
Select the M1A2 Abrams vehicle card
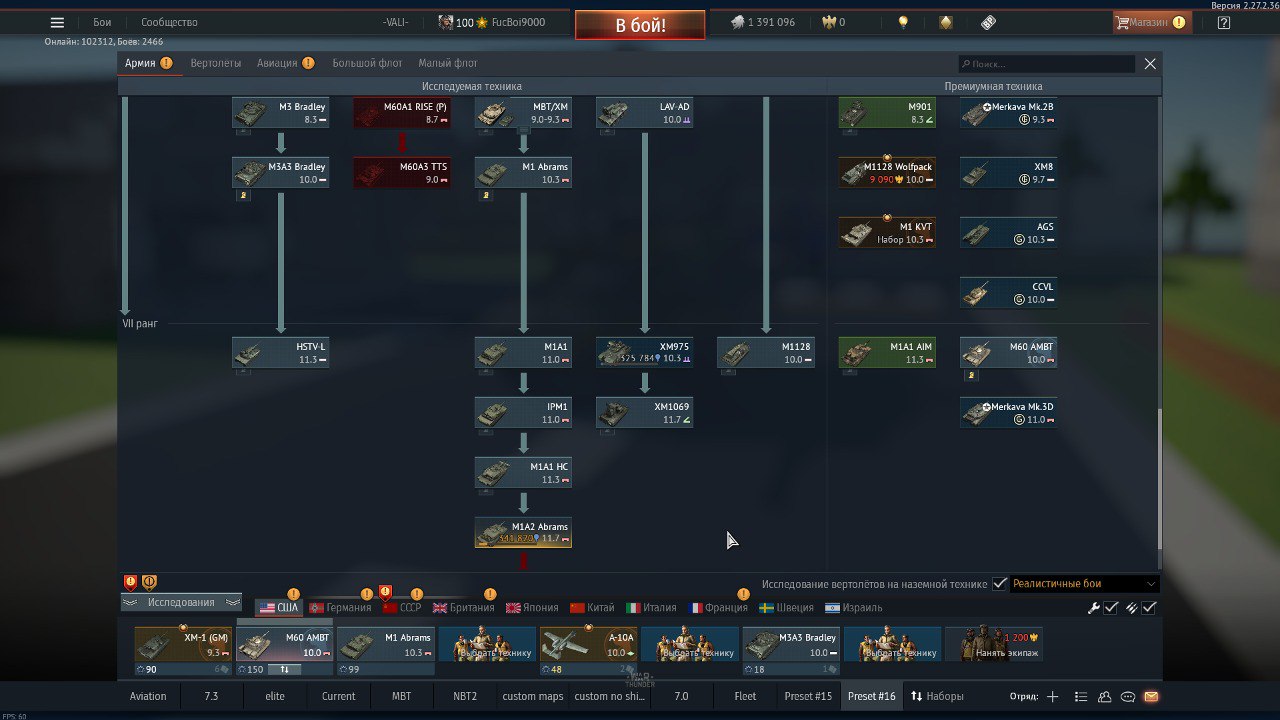click(523, 533)
